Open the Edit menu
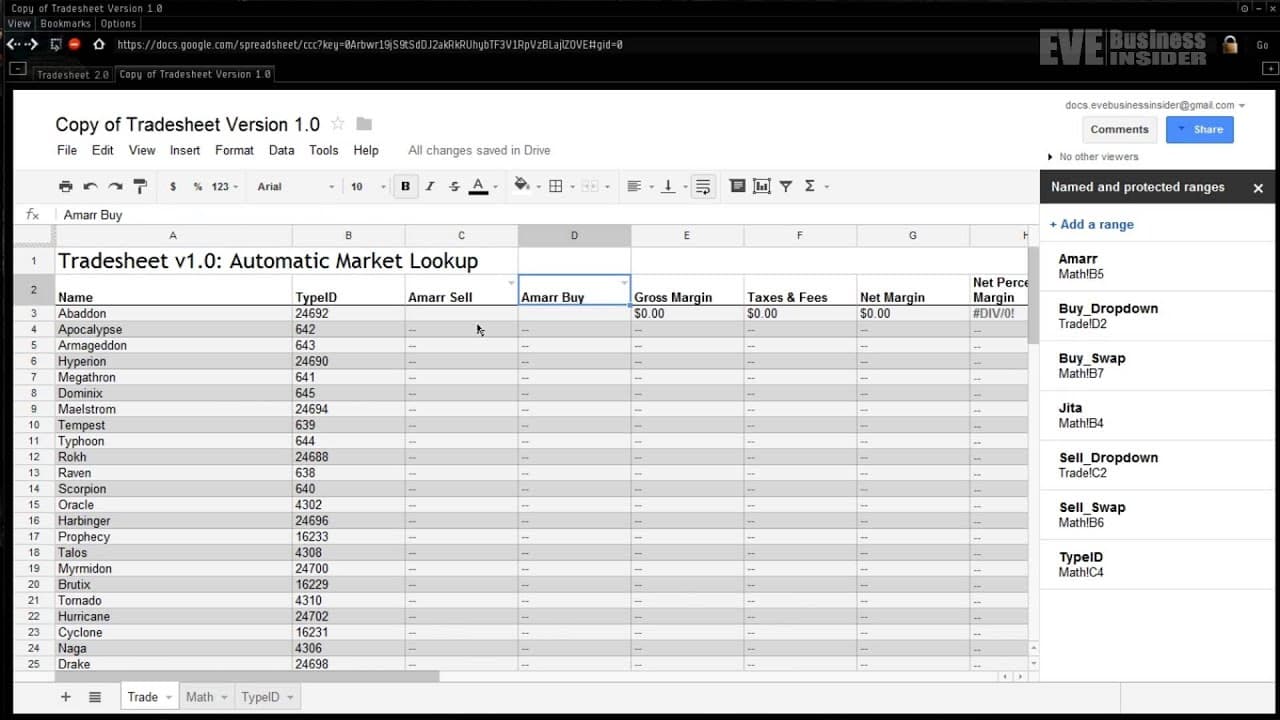This screenshot has width=1280, height=720. click(x=103, y=150)
